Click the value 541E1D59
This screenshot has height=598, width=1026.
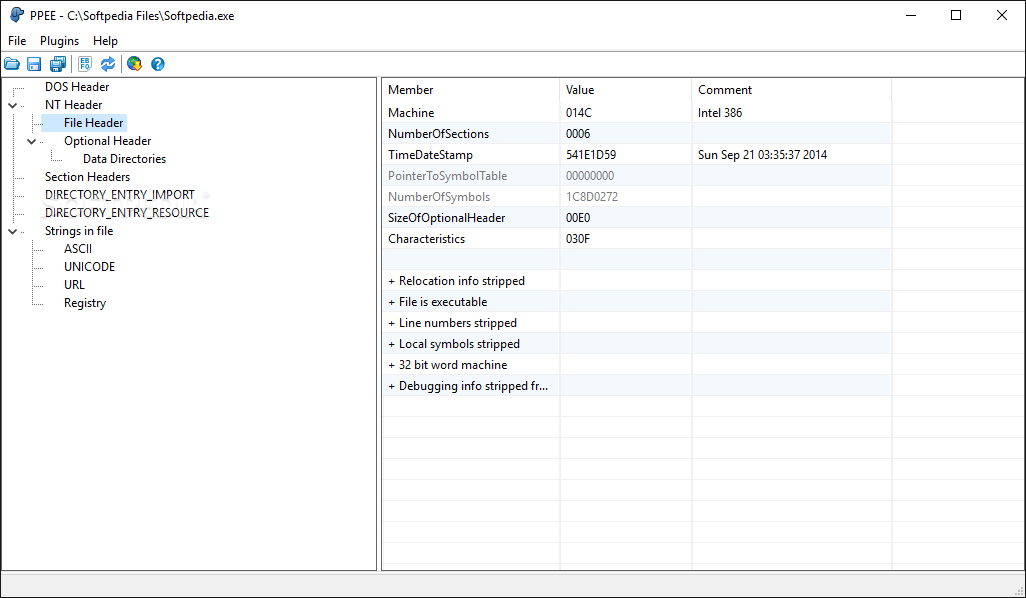click(x=591, y=155)
